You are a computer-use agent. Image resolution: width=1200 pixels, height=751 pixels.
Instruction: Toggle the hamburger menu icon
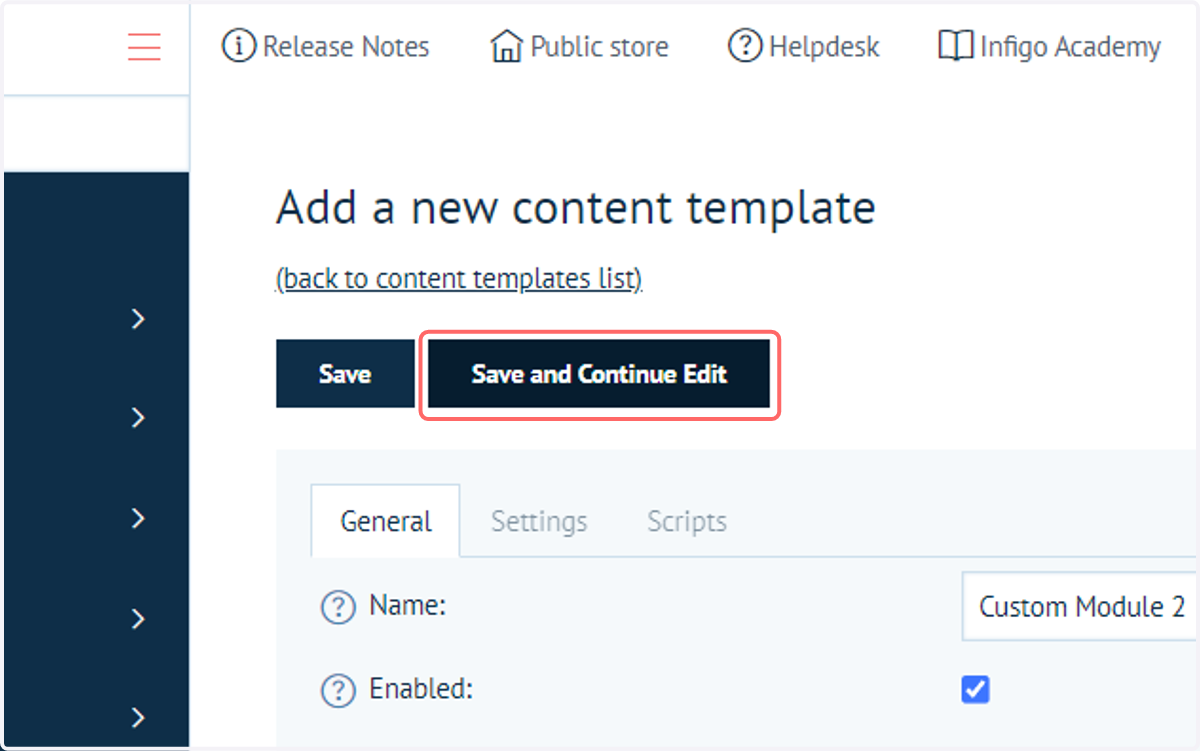coord(144,47)
